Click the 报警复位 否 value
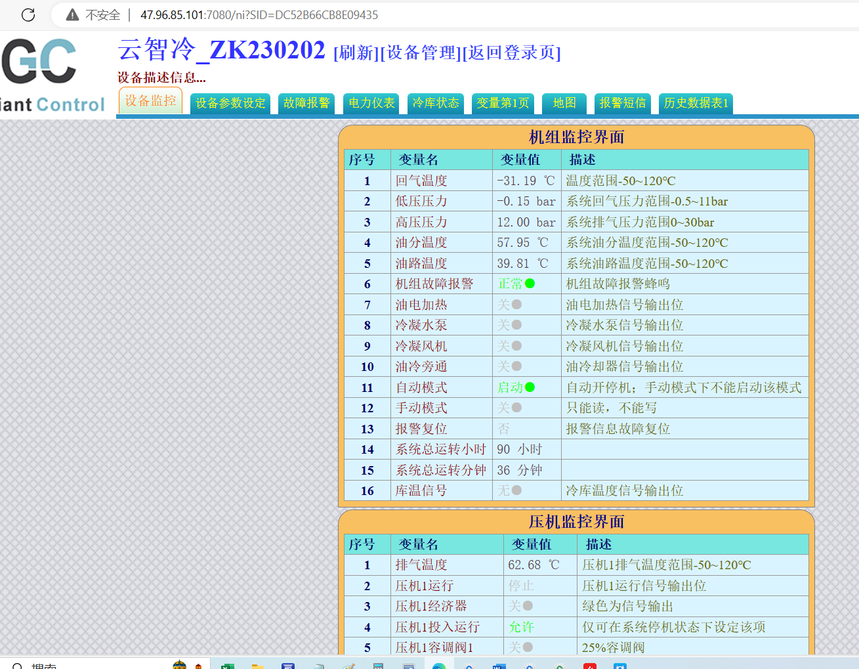Screen dimensions: 859x669 pos(503,428)
